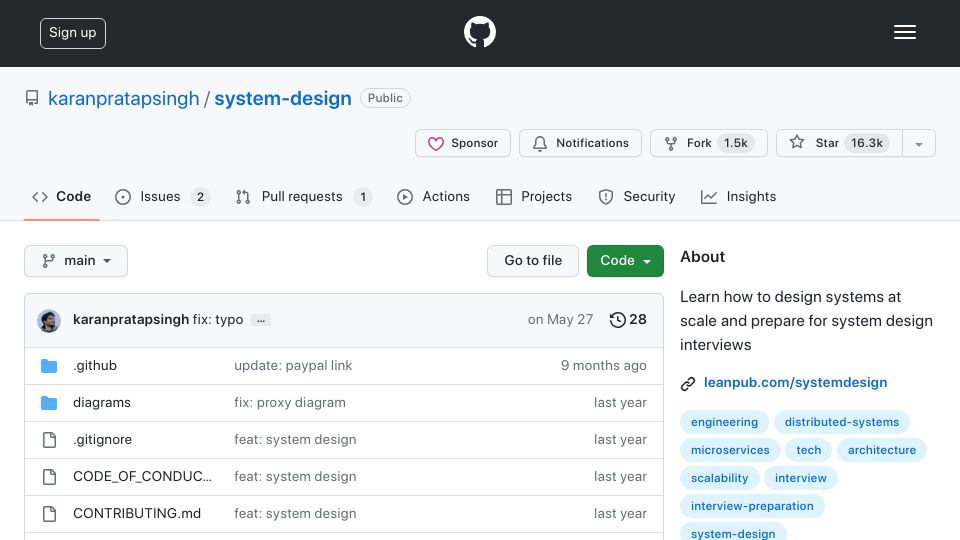Open the karanpratapsingh owner link
Screen dimensions: 960x540
(124, 99)
